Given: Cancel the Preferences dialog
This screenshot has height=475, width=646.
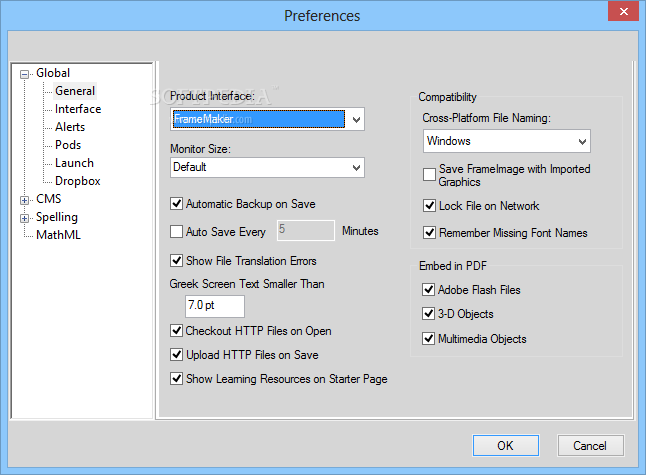Looking at the screenshot, I should [590, 445].
